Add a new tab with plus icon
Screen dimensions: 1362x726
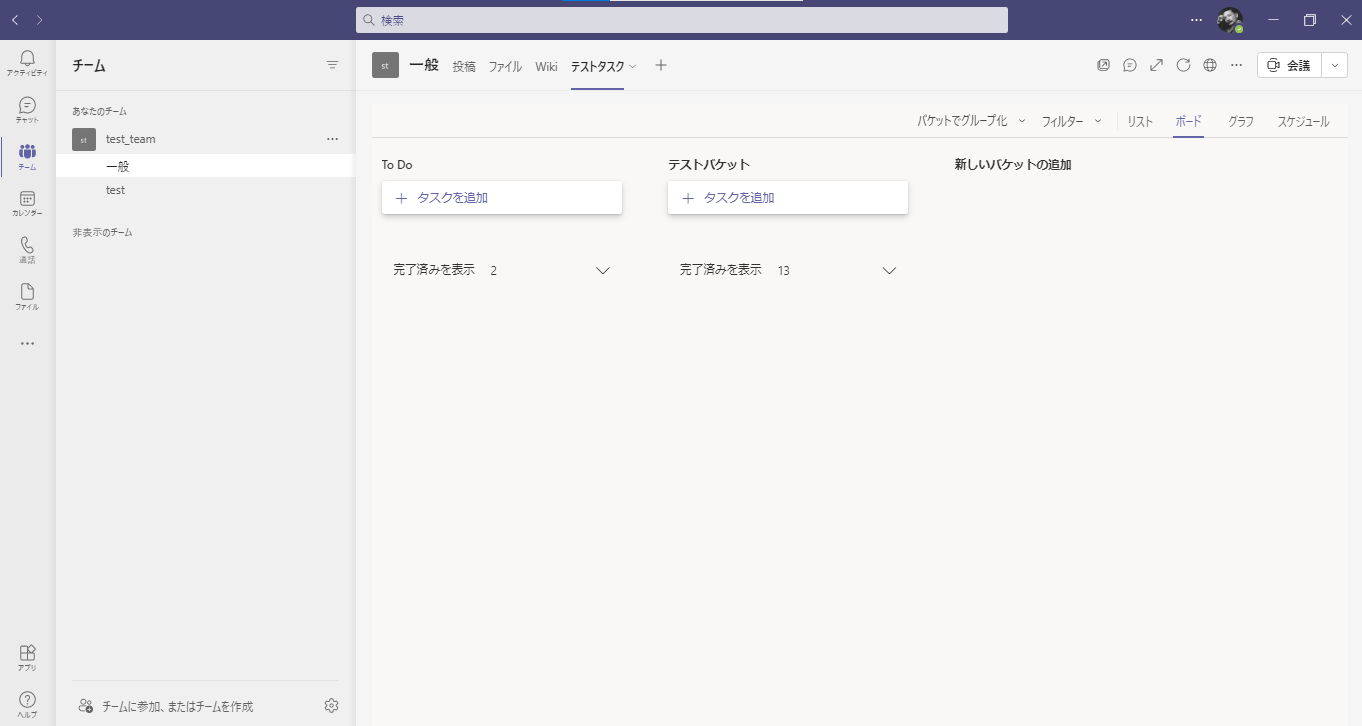click(x=660, y=65)
